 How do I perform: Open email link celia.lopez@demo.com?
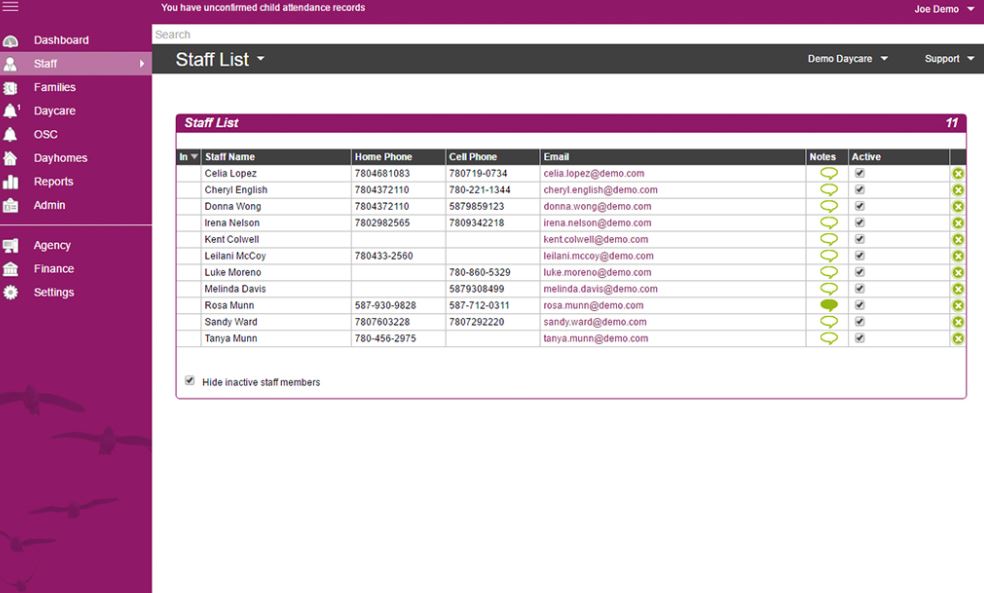tap(594, 173)
